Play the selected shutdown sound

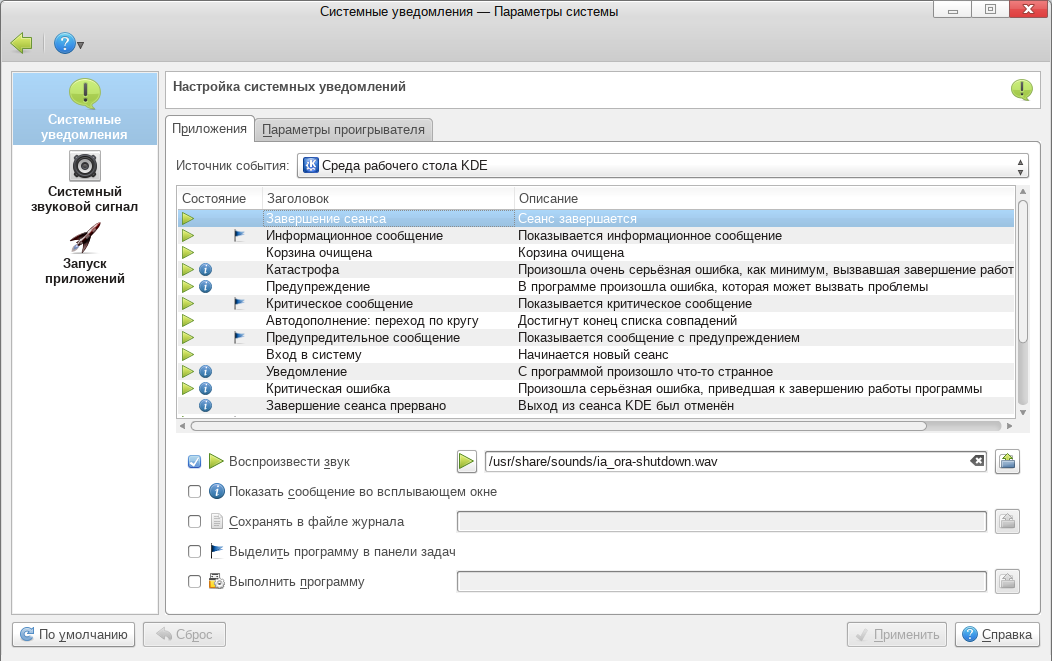point(466,462)
